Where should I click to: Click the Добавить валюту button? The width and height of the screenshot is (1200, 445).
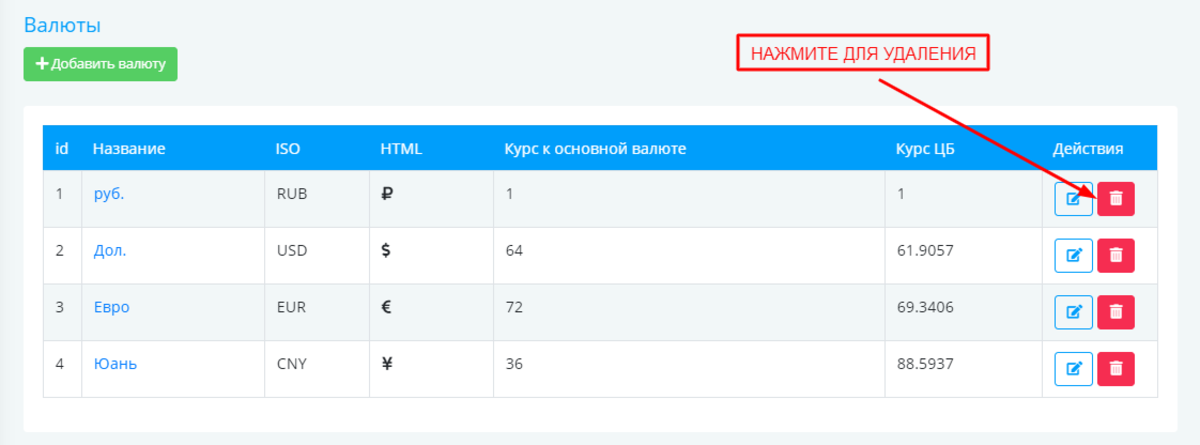coord(100,64)
